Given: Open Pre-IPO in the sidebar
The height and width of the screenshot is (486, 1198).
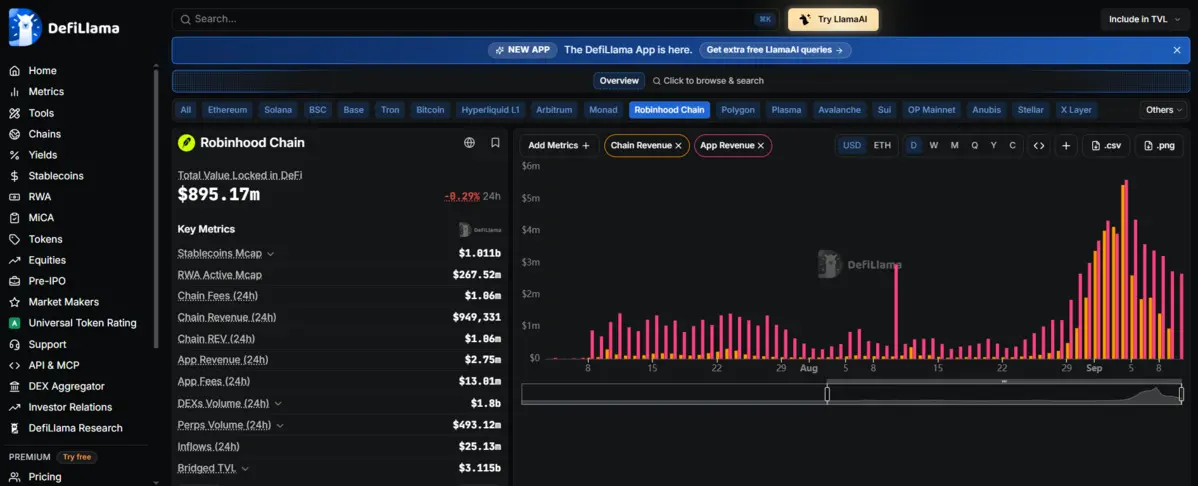Looking at the screenshot, I should point(47,281).
